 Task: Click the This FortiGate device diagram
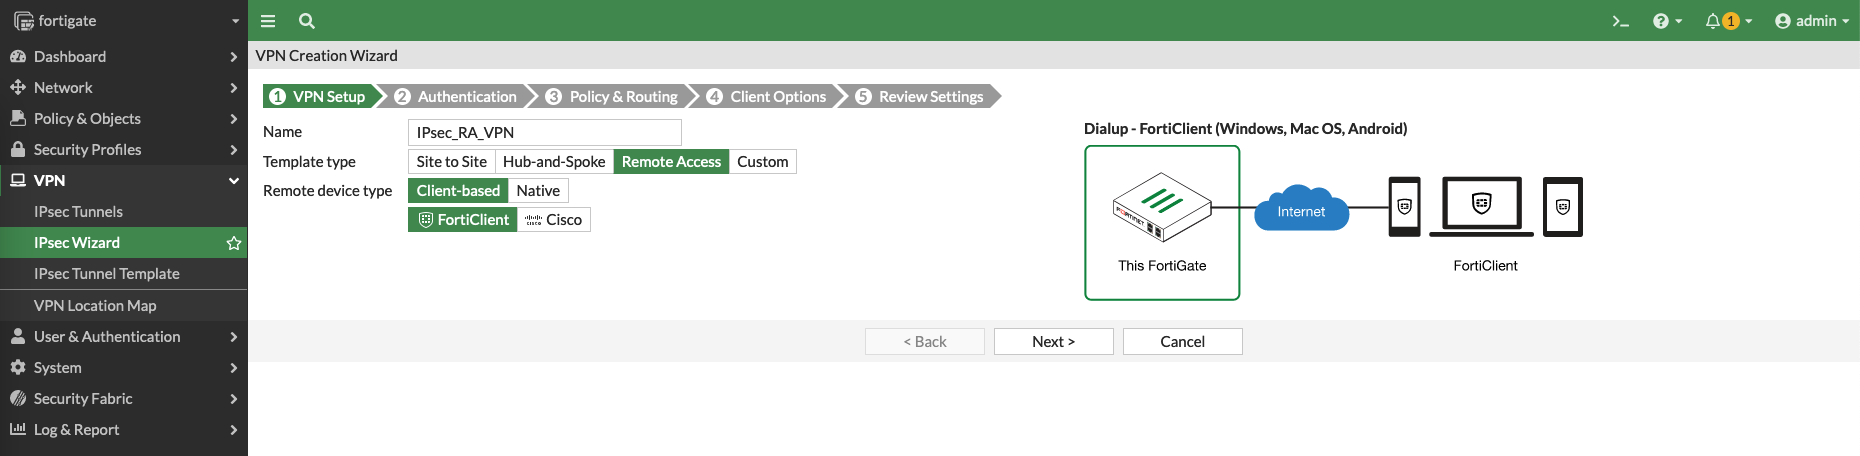(x=1162, y=222)
